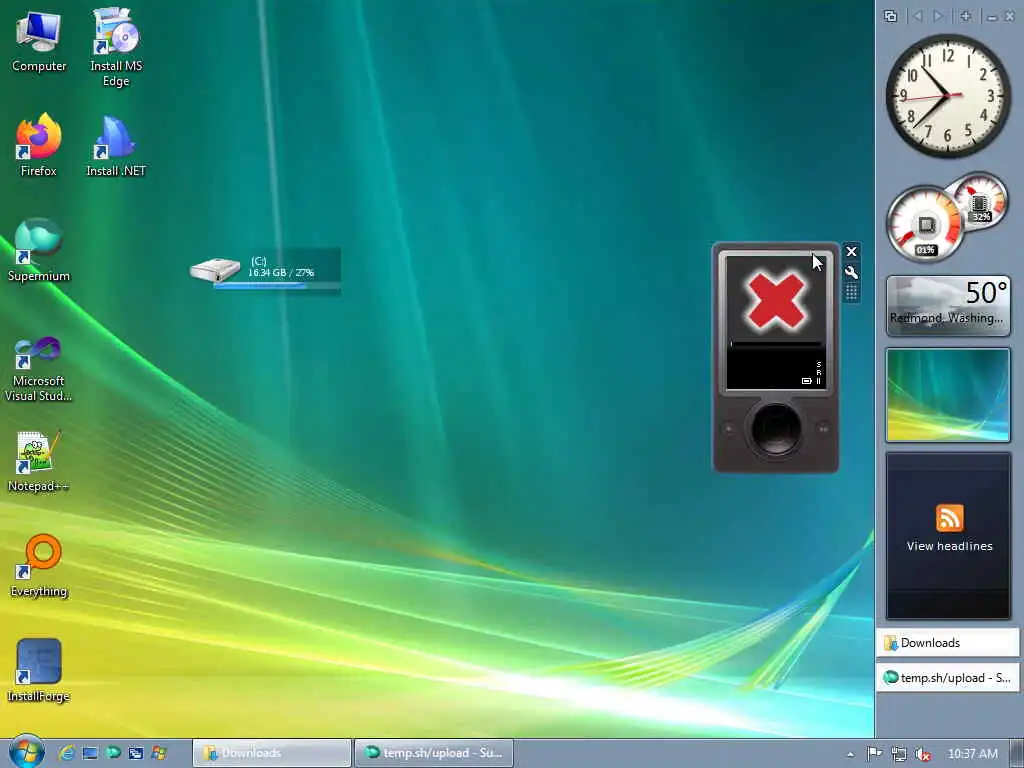Click Switch between windows Quick Launch icon

136,753
